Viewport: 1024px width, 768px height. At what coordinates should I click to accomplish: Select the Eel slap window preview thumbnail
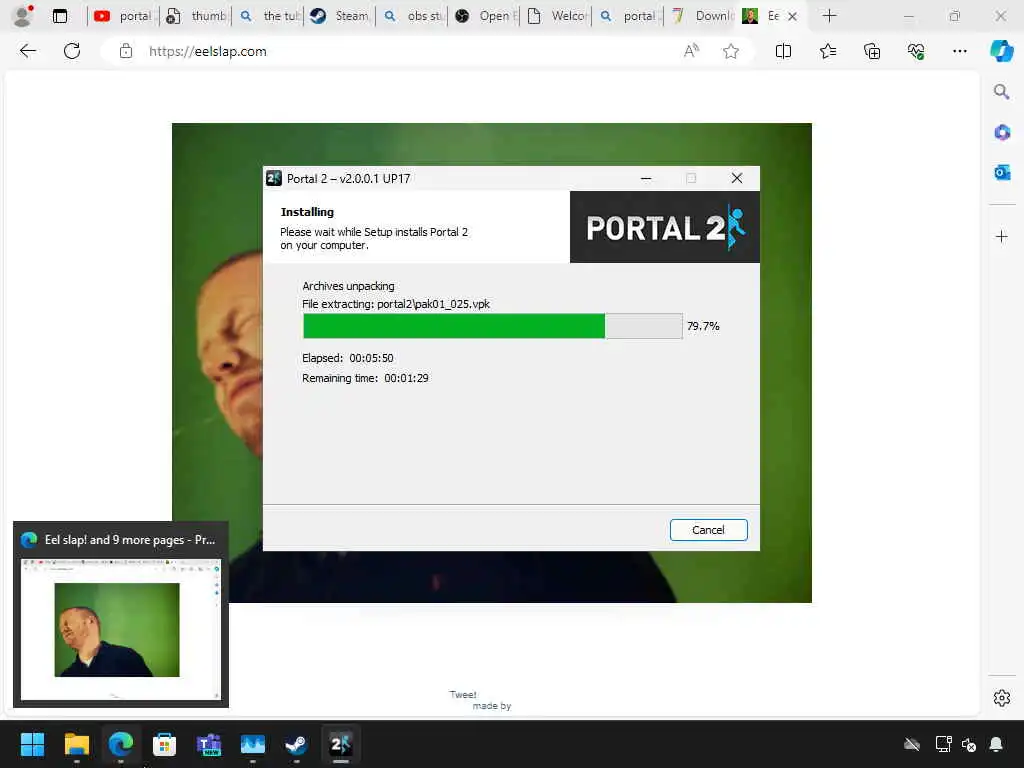click(121, 629)
